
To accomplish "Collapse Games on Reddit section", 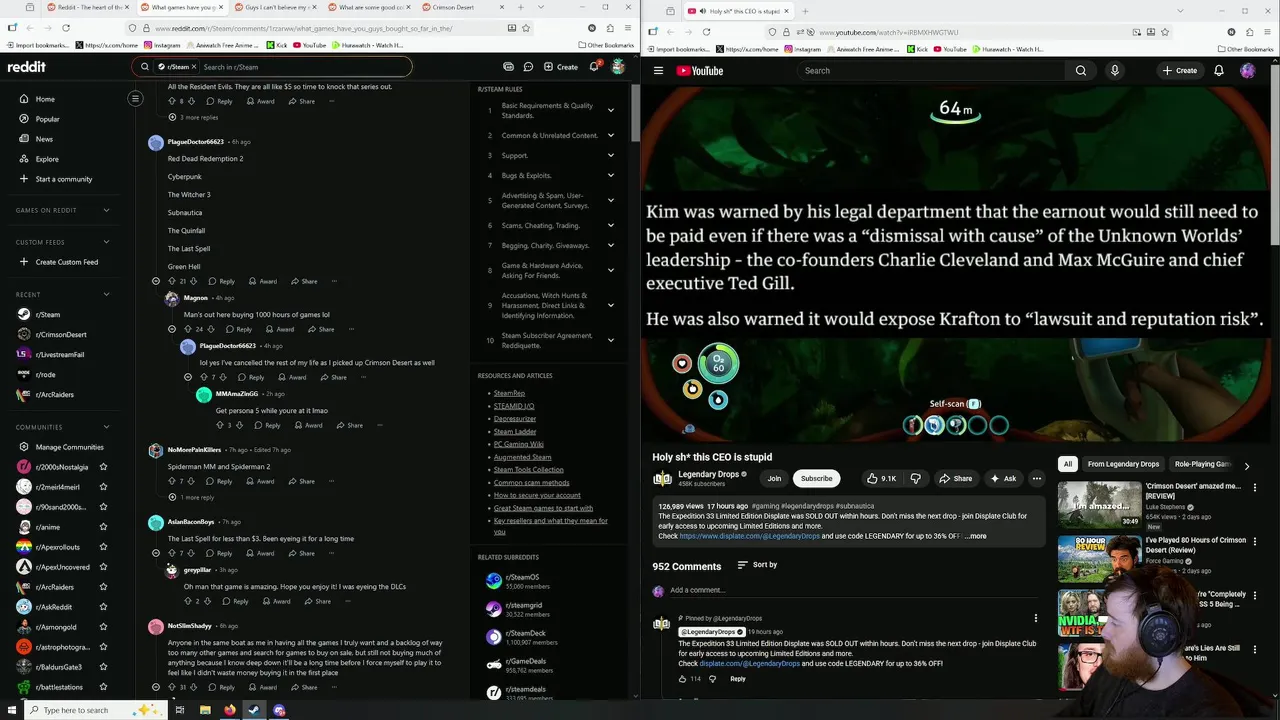I will (x=106, y=210).
